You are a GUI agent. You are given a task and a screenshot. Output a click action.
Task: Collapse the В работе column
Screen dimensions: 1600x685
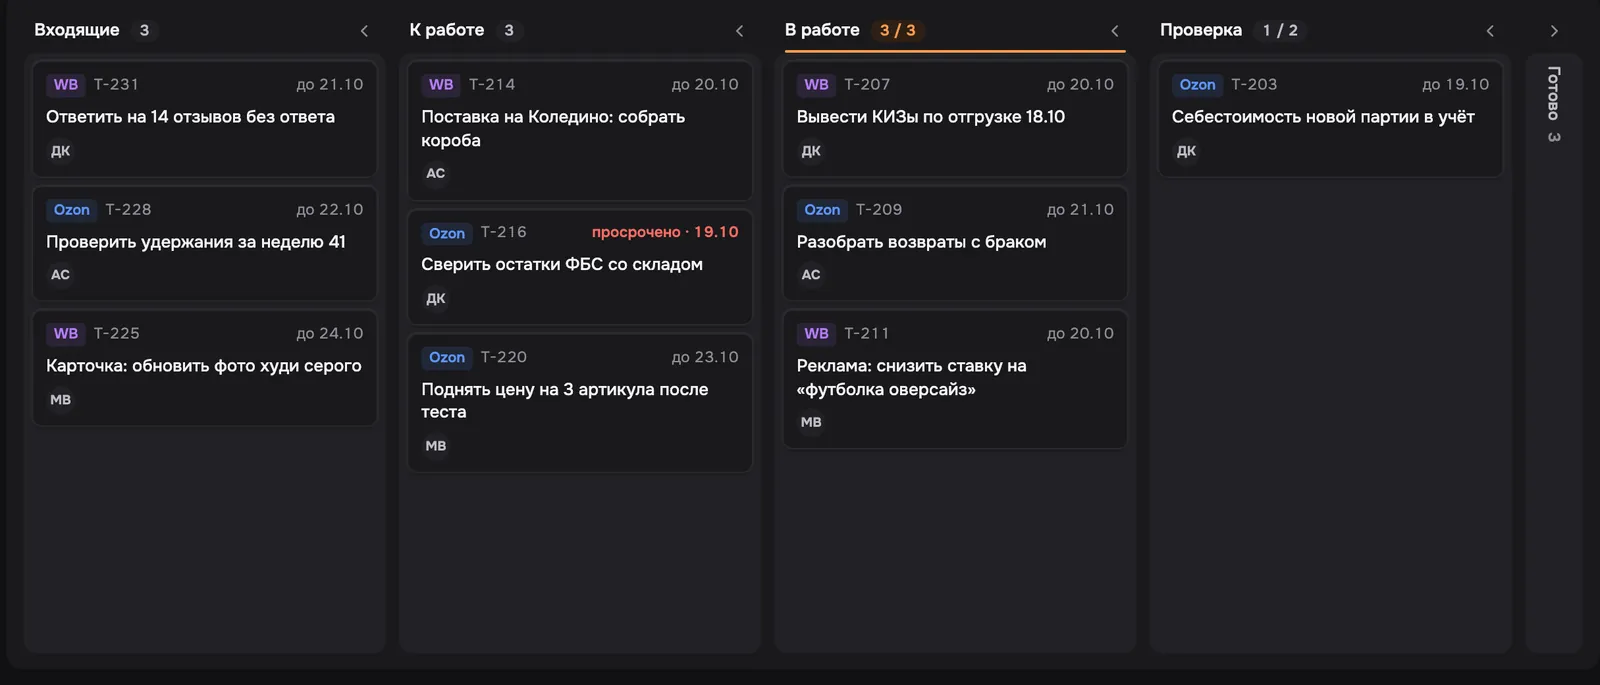coord(1115,31)
